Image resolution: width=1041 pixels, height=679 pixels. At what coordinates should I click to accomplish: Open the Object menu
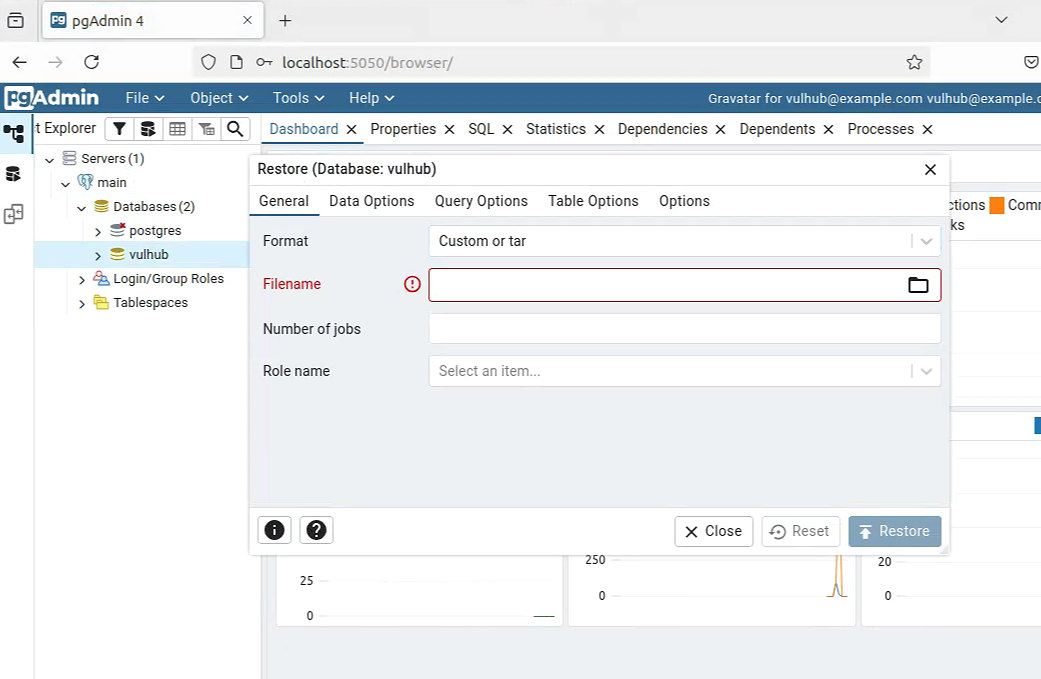pyautogui.click(x=219, y=98)
